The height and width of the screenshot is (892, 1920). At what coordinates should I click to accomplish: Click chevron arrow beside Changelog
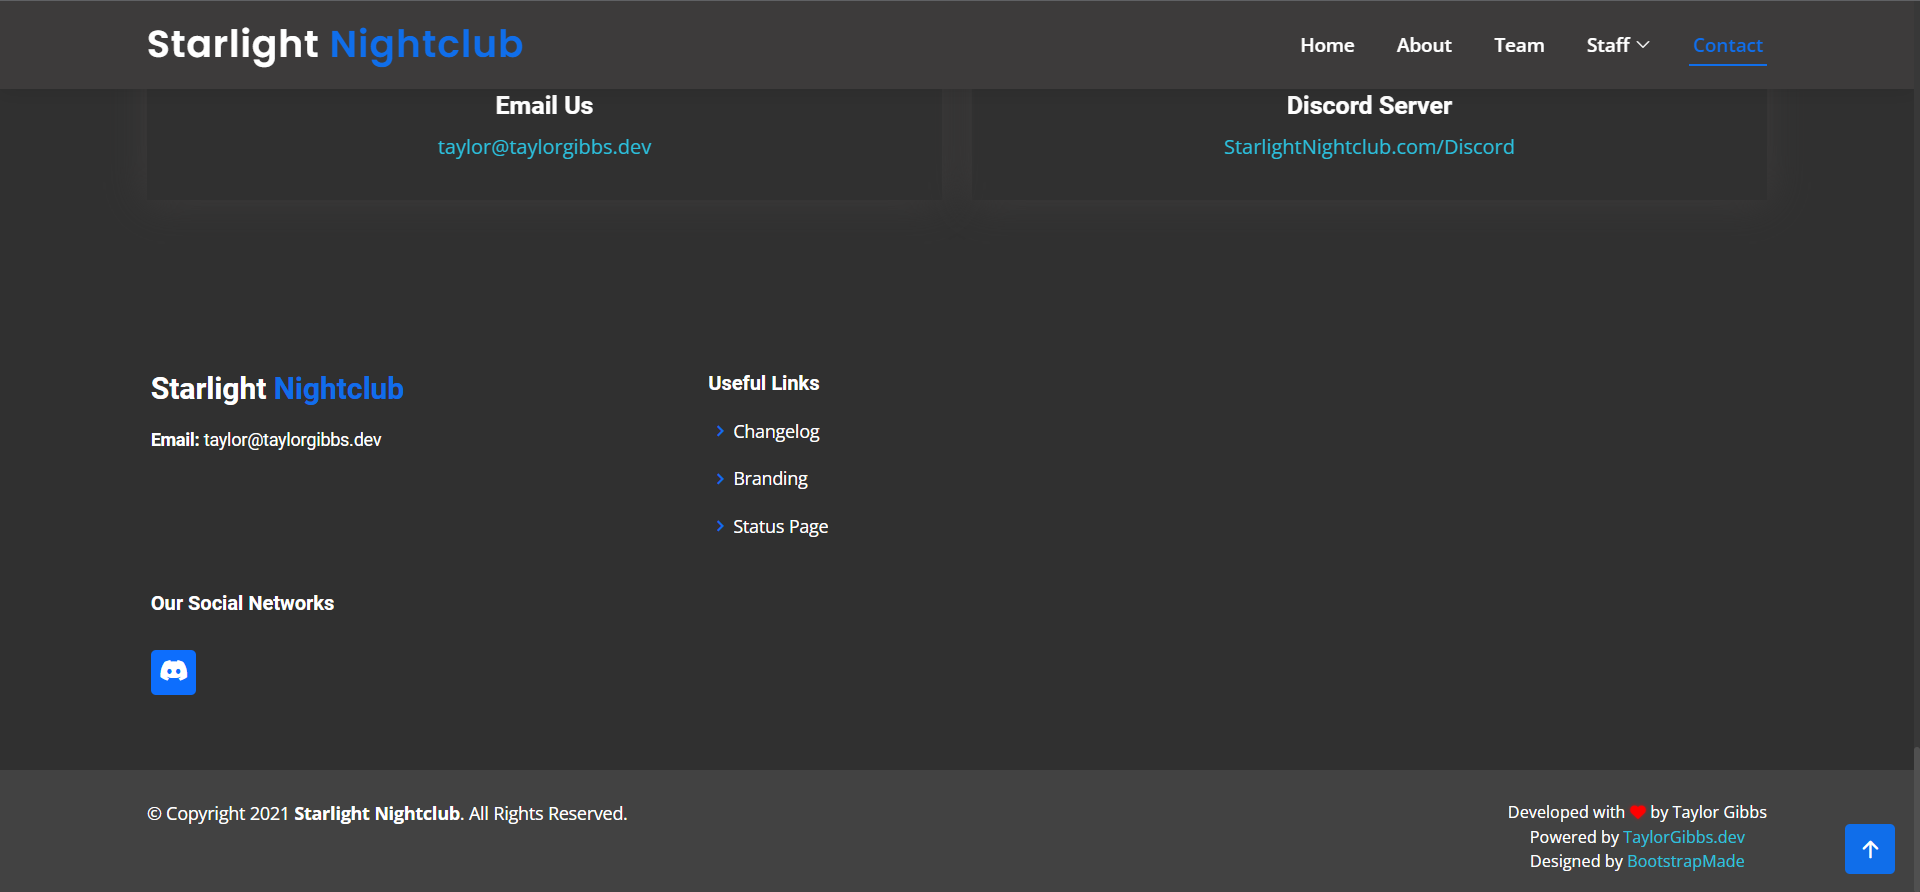tap(720, 431)
